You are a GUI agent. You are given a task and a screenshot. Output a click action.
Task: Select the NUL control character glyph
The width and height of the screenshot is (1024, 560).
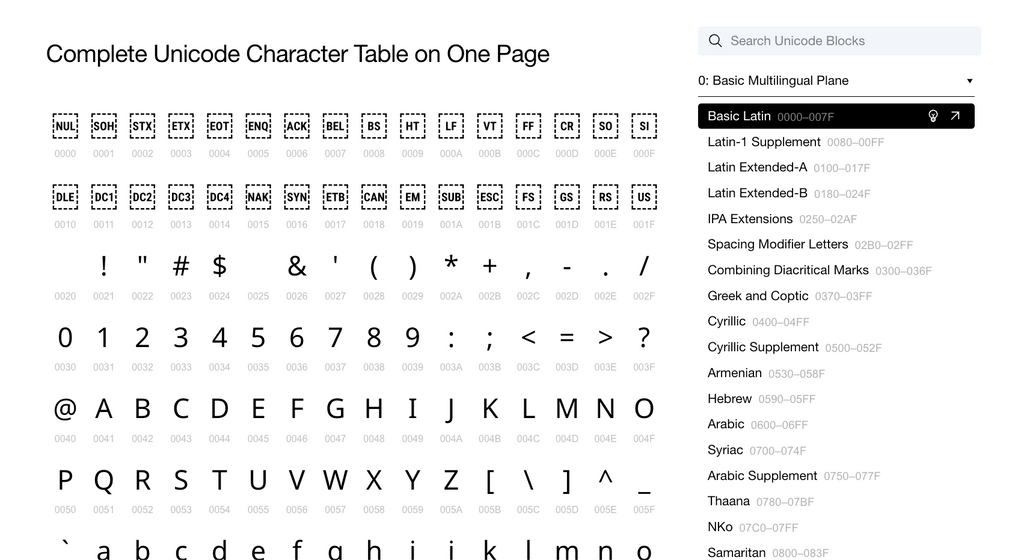click(65, 126)
